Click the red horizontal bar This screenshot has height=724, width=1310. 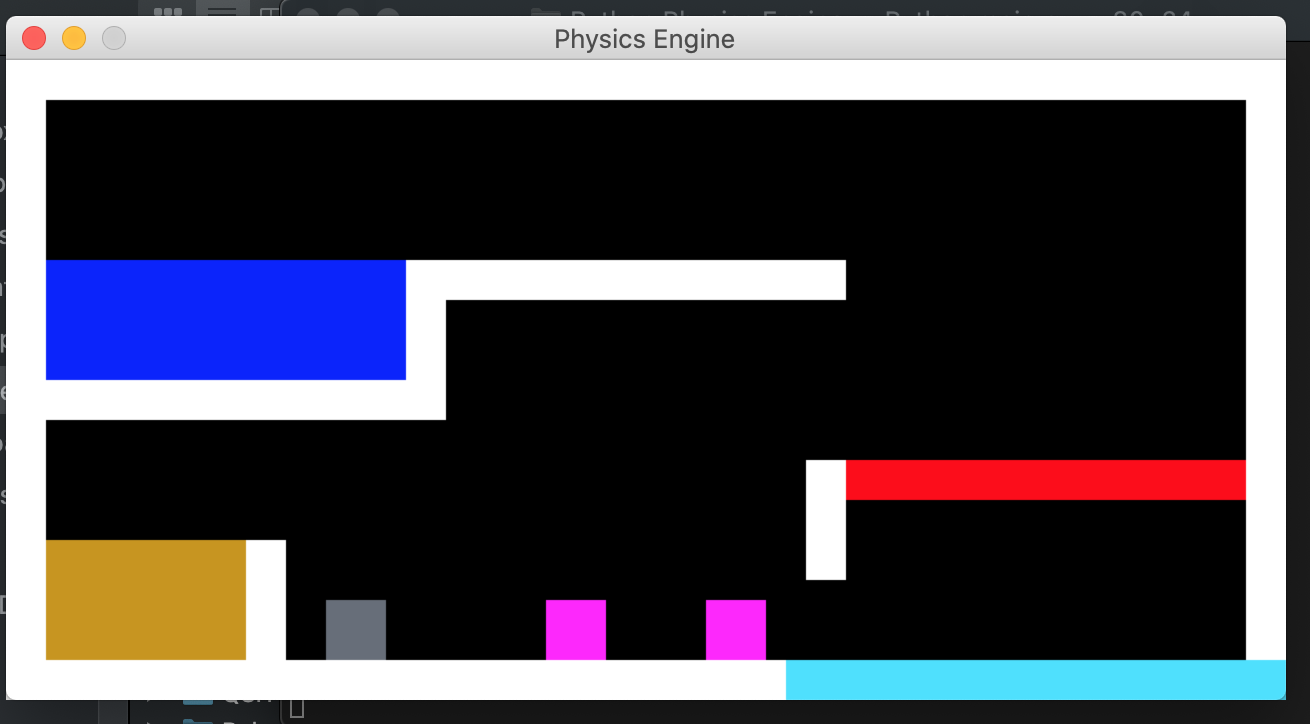point(1046,480)
